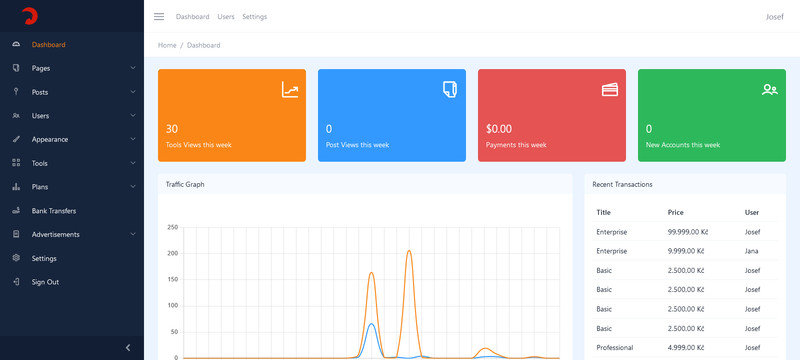Screen dimensions: 800x360
Task: Open the green New Accounts this week card
Action: [712, 115]
